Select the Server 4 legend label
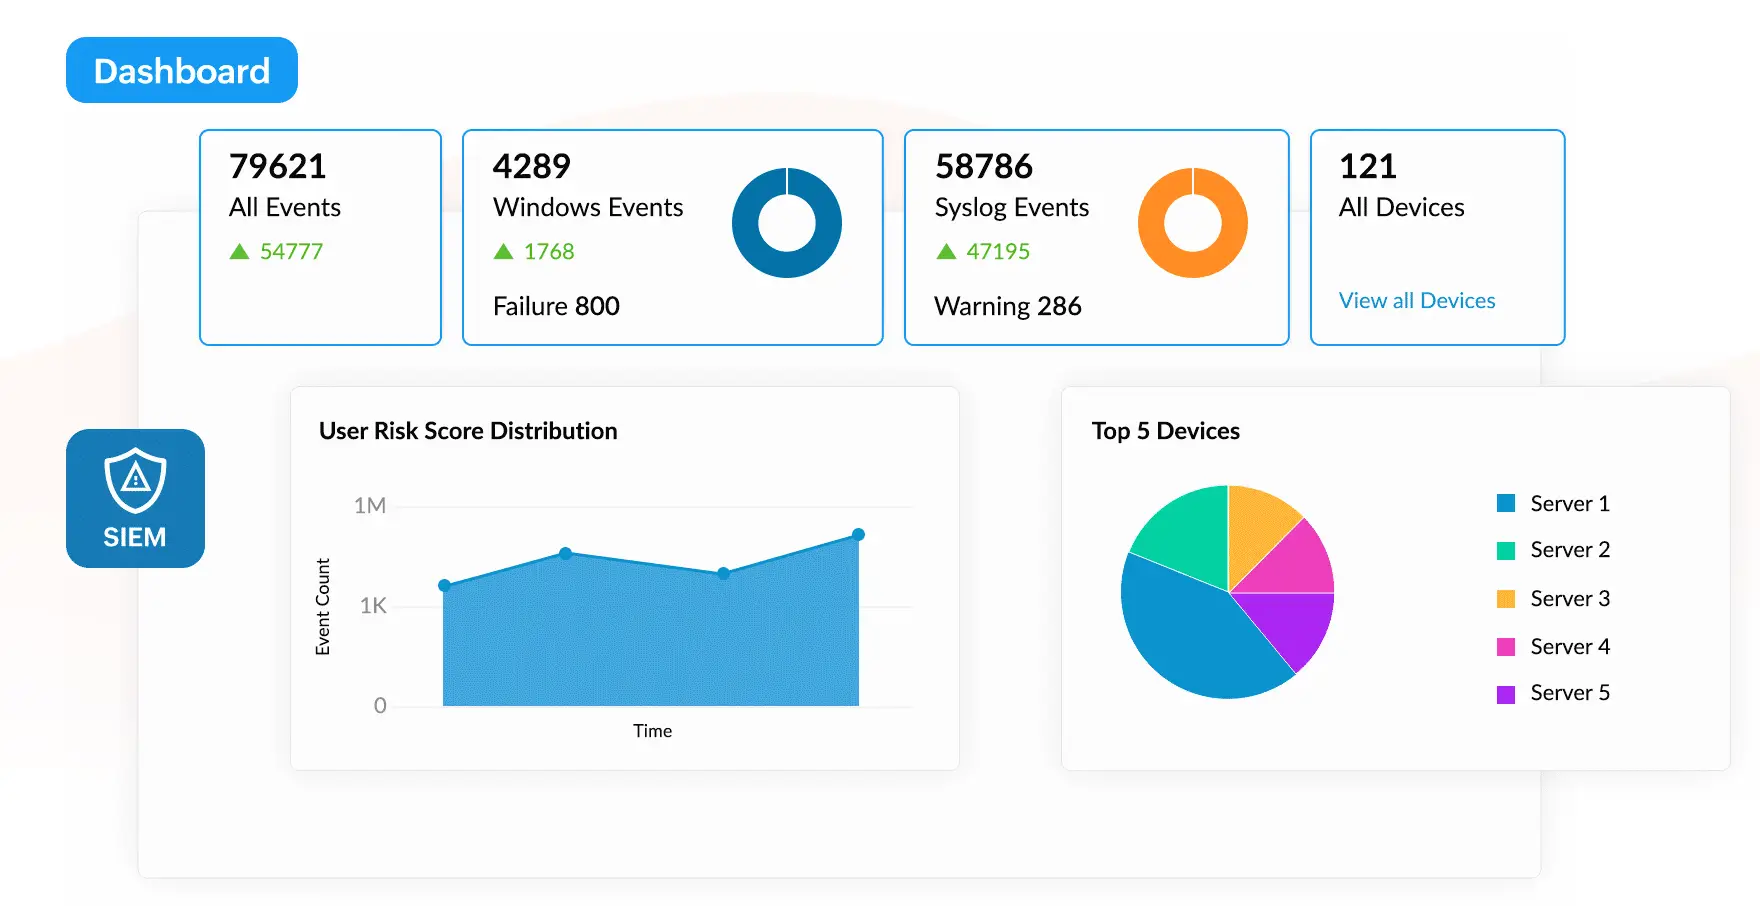Viewport: 1760px width, 906px height. (1570, 646)
